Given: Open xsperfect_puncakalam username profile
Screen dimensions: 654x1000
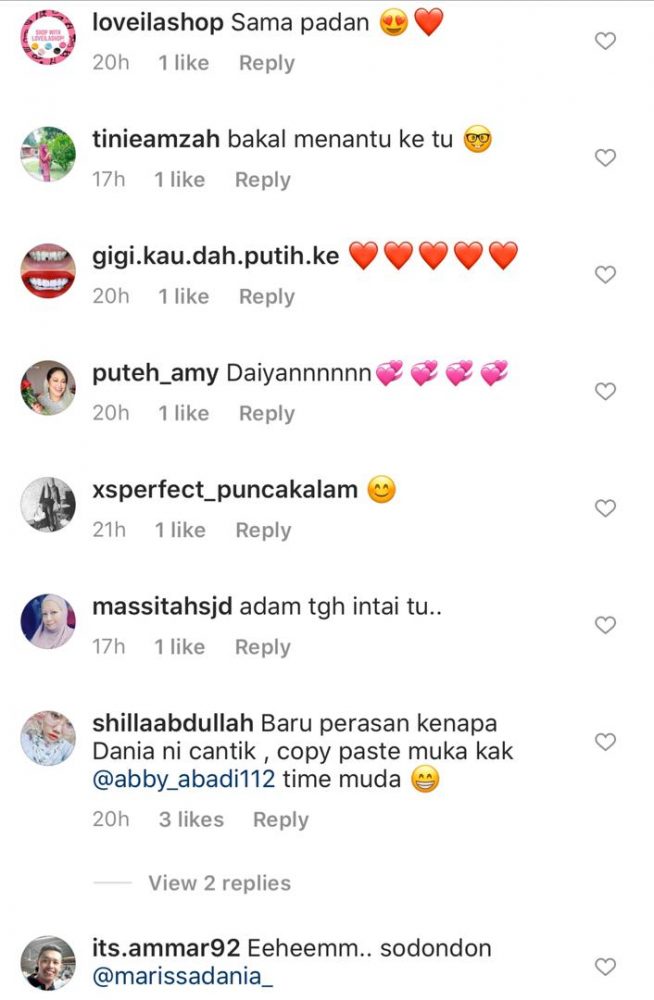Looking at the screenshot, I should [225, 490].
